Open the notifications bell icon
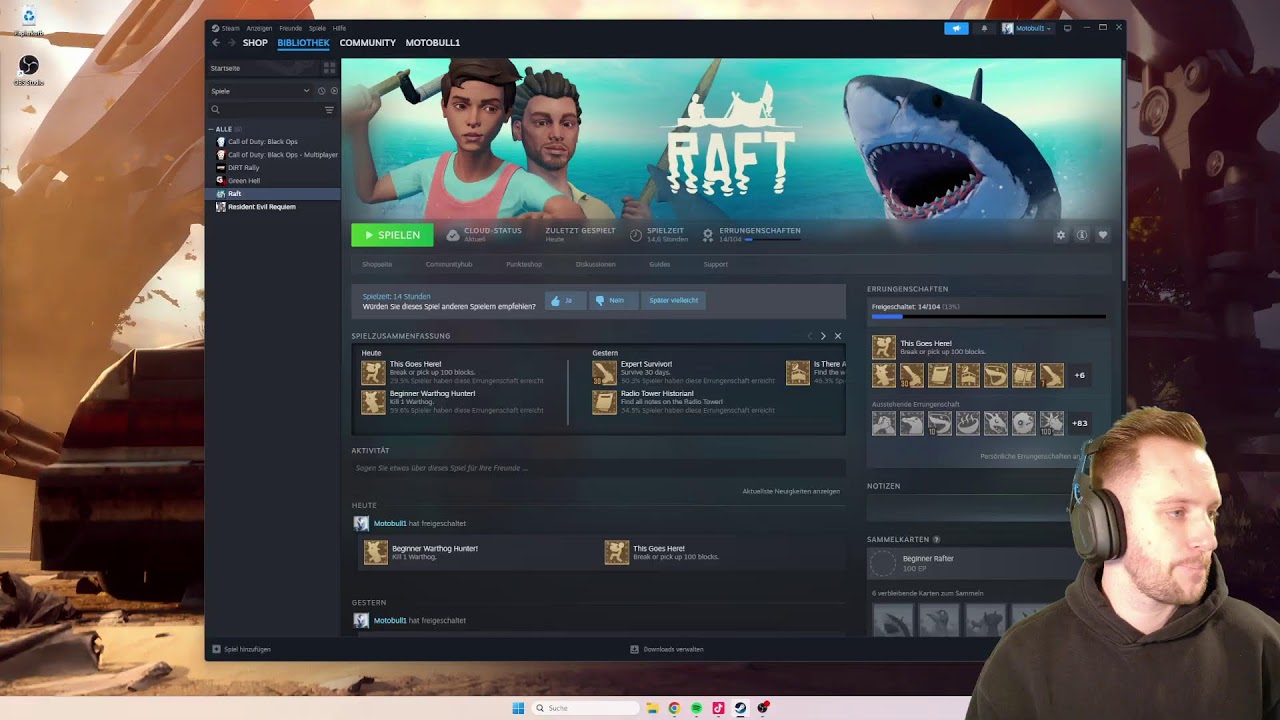Screen dimensions: 1280x720 pos(984,28)
